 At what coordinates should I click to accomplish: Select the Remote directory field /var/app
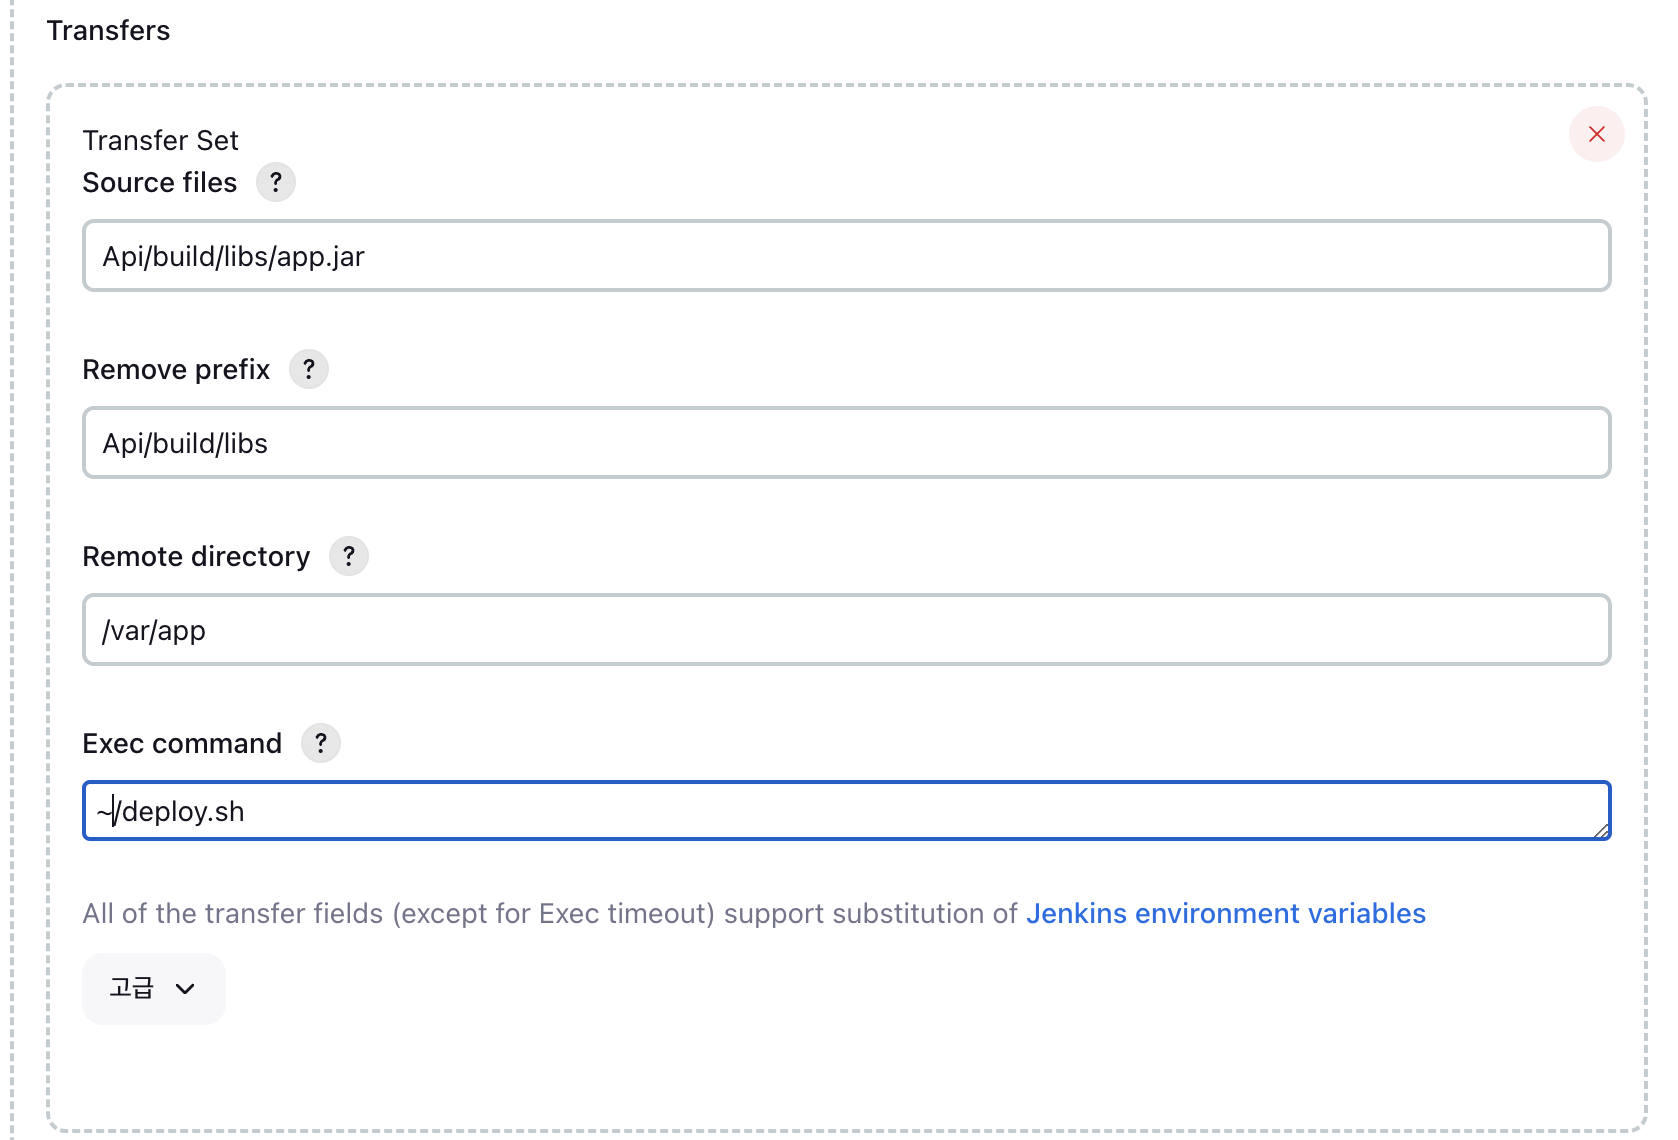[847, 630]
